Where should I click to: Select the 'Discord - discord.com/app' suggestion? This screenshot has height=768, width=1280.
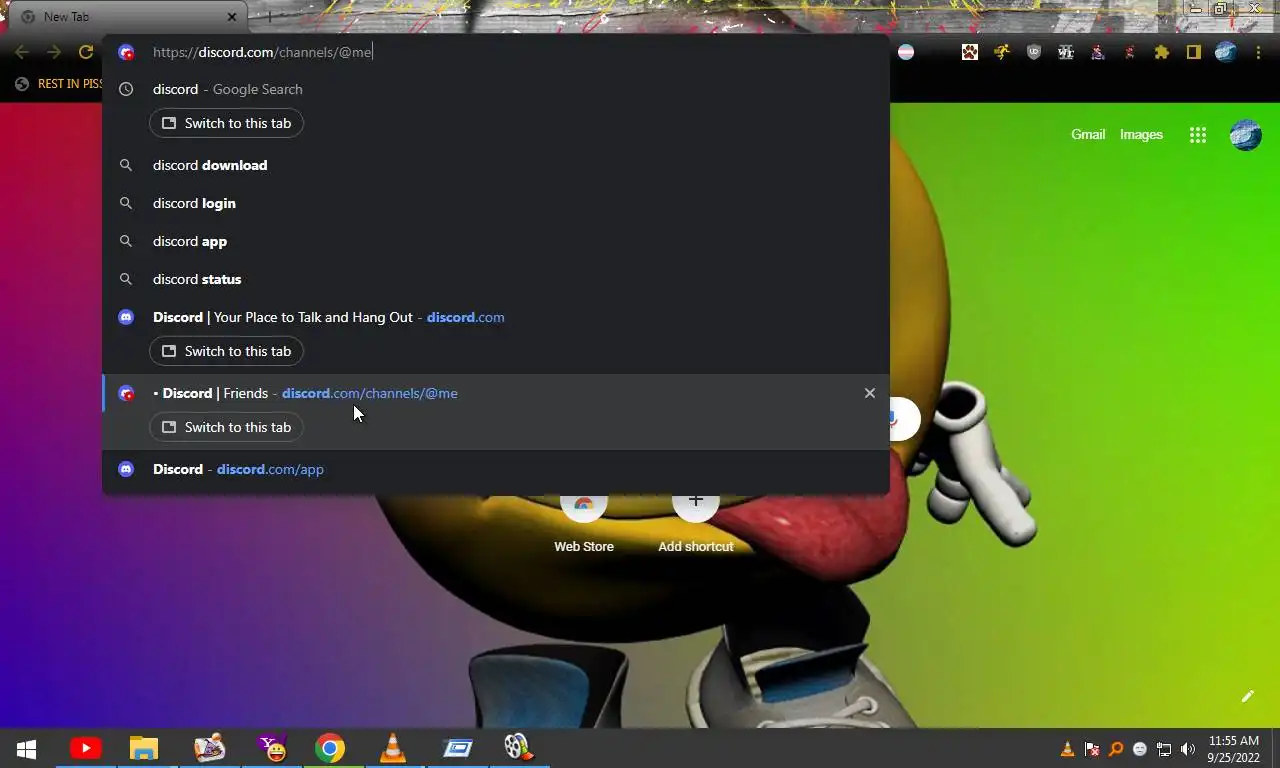[496, 469]
